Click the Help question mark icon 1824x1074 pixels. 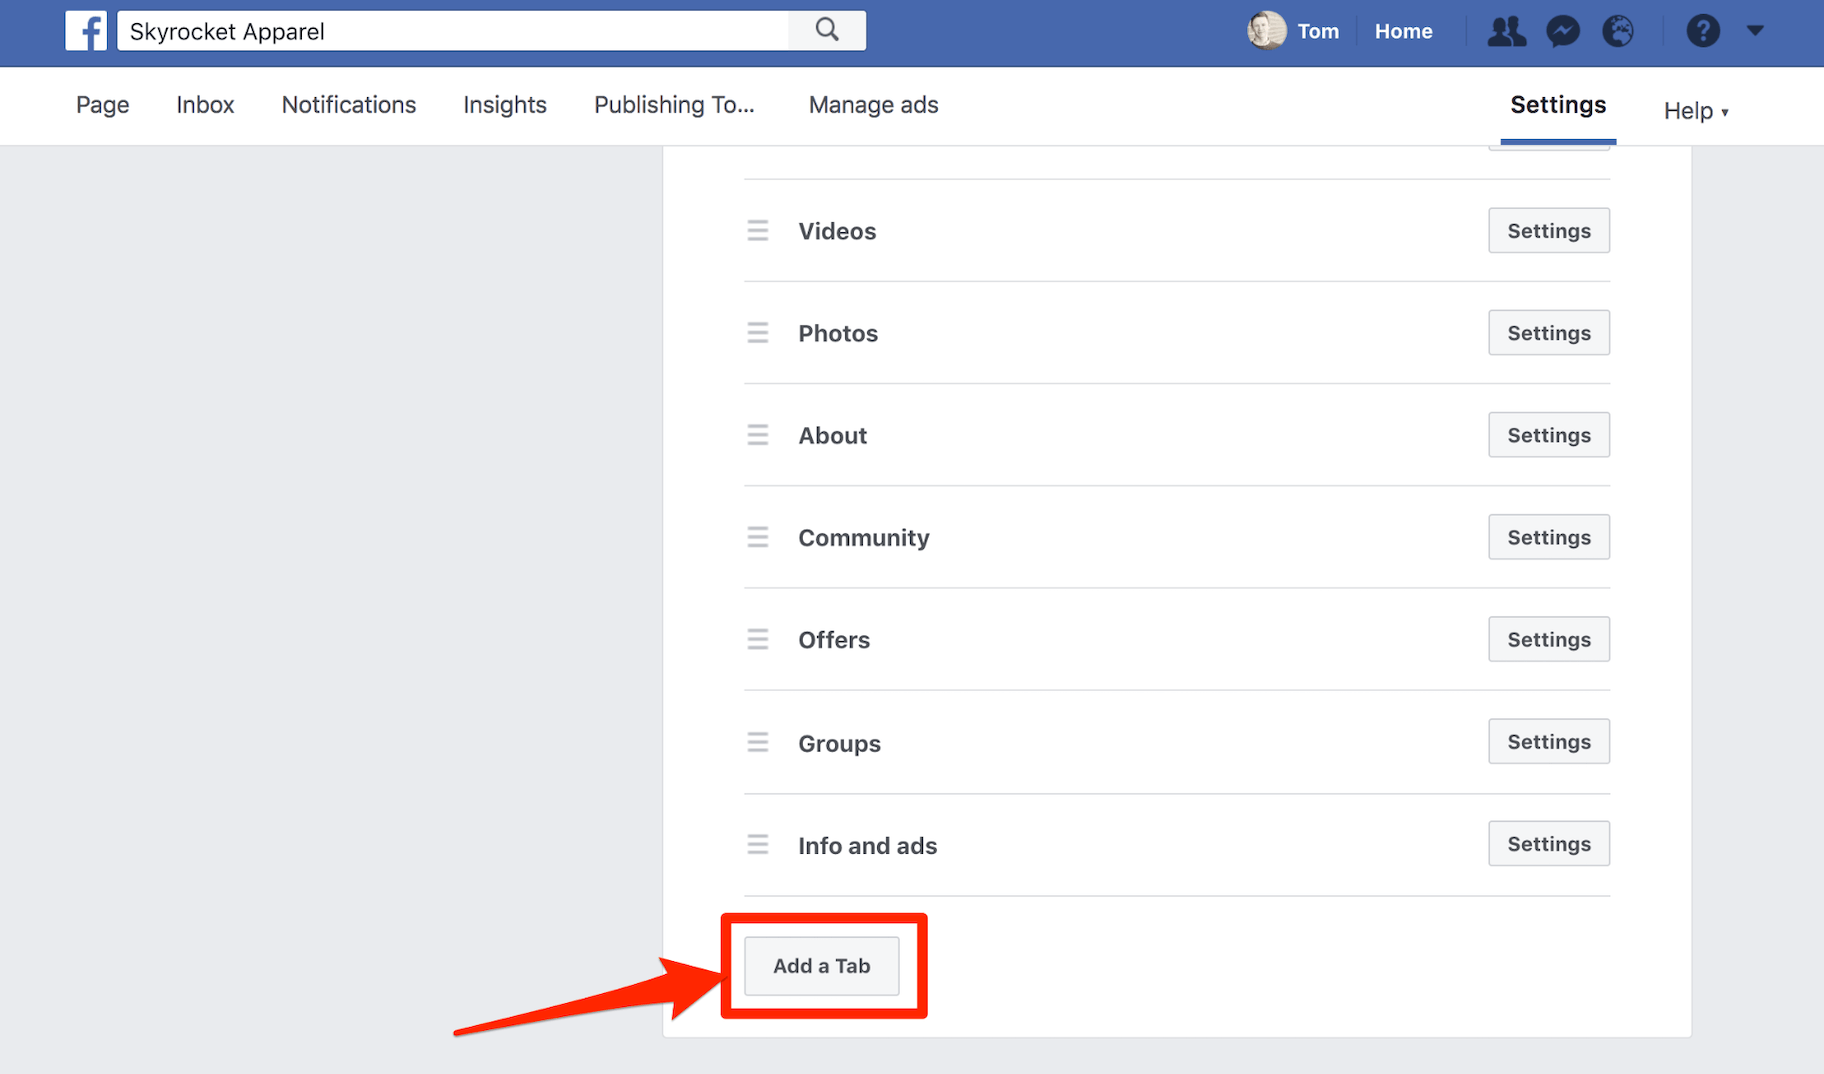point(1703,31)
